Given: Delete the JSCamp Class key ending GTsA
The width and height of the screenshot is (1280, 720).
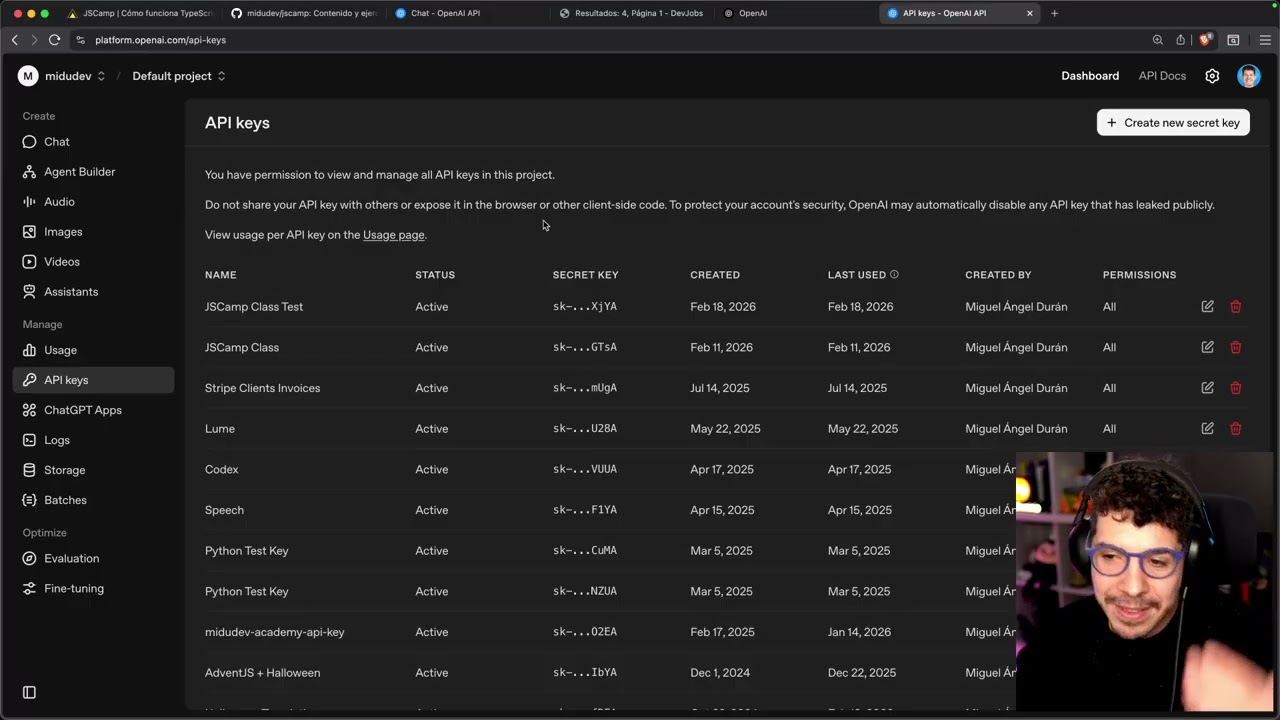Looking at the screenshot, I should pyautogui.click(x=1235, y=347).
